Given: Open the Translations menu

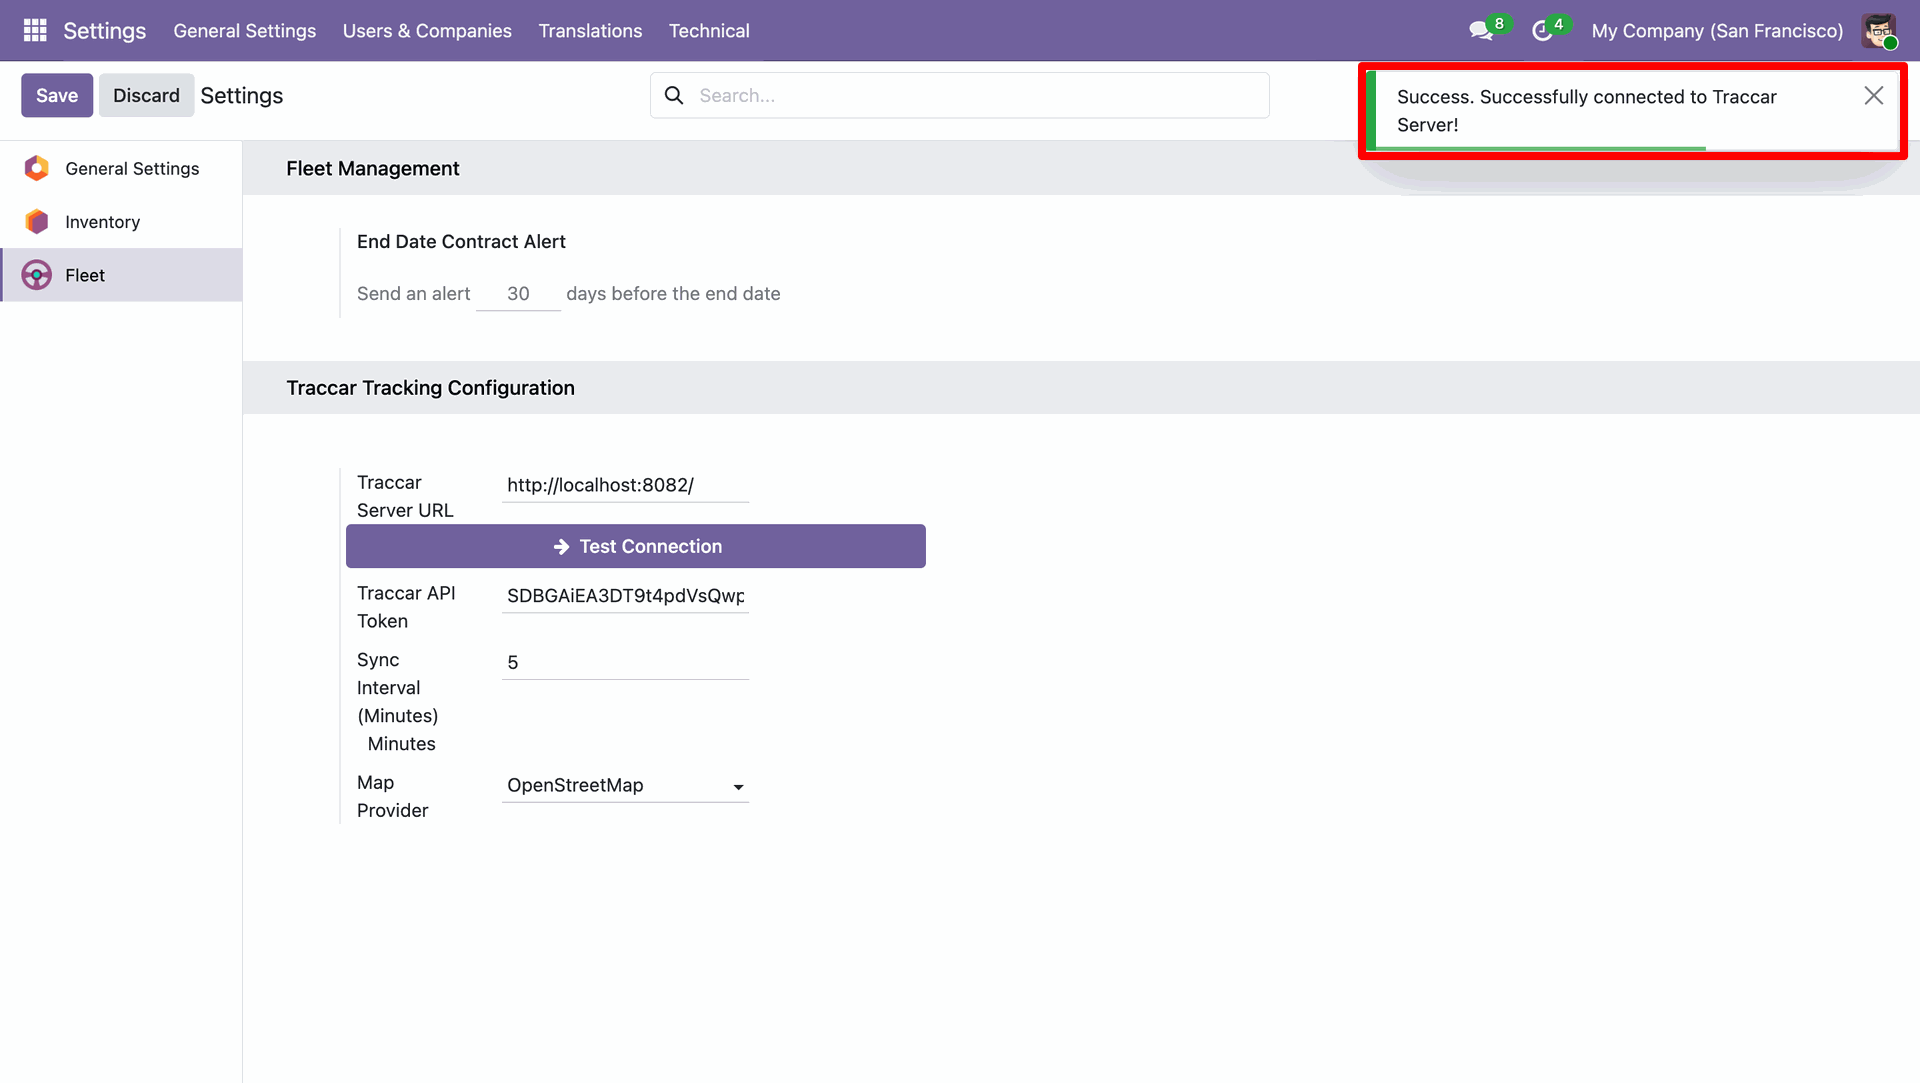Looking at the screenshot, I should click(590, 31).
